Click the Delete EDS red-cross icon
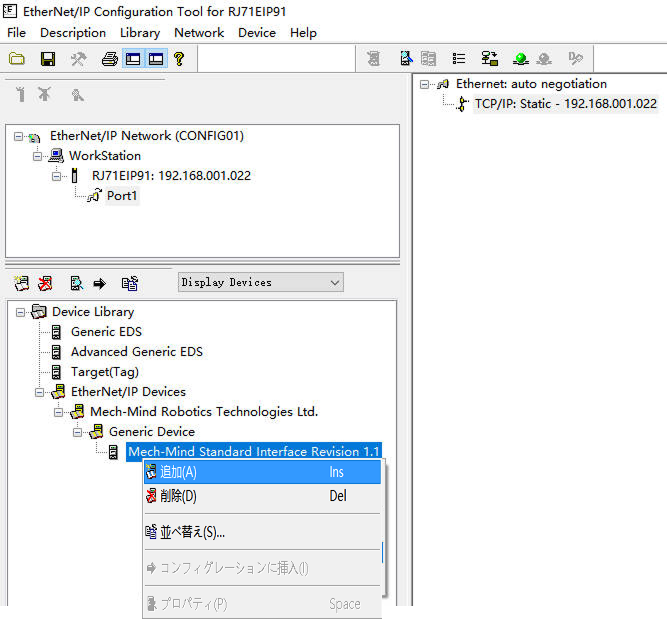Screen dimensions: 667x619 46,283
